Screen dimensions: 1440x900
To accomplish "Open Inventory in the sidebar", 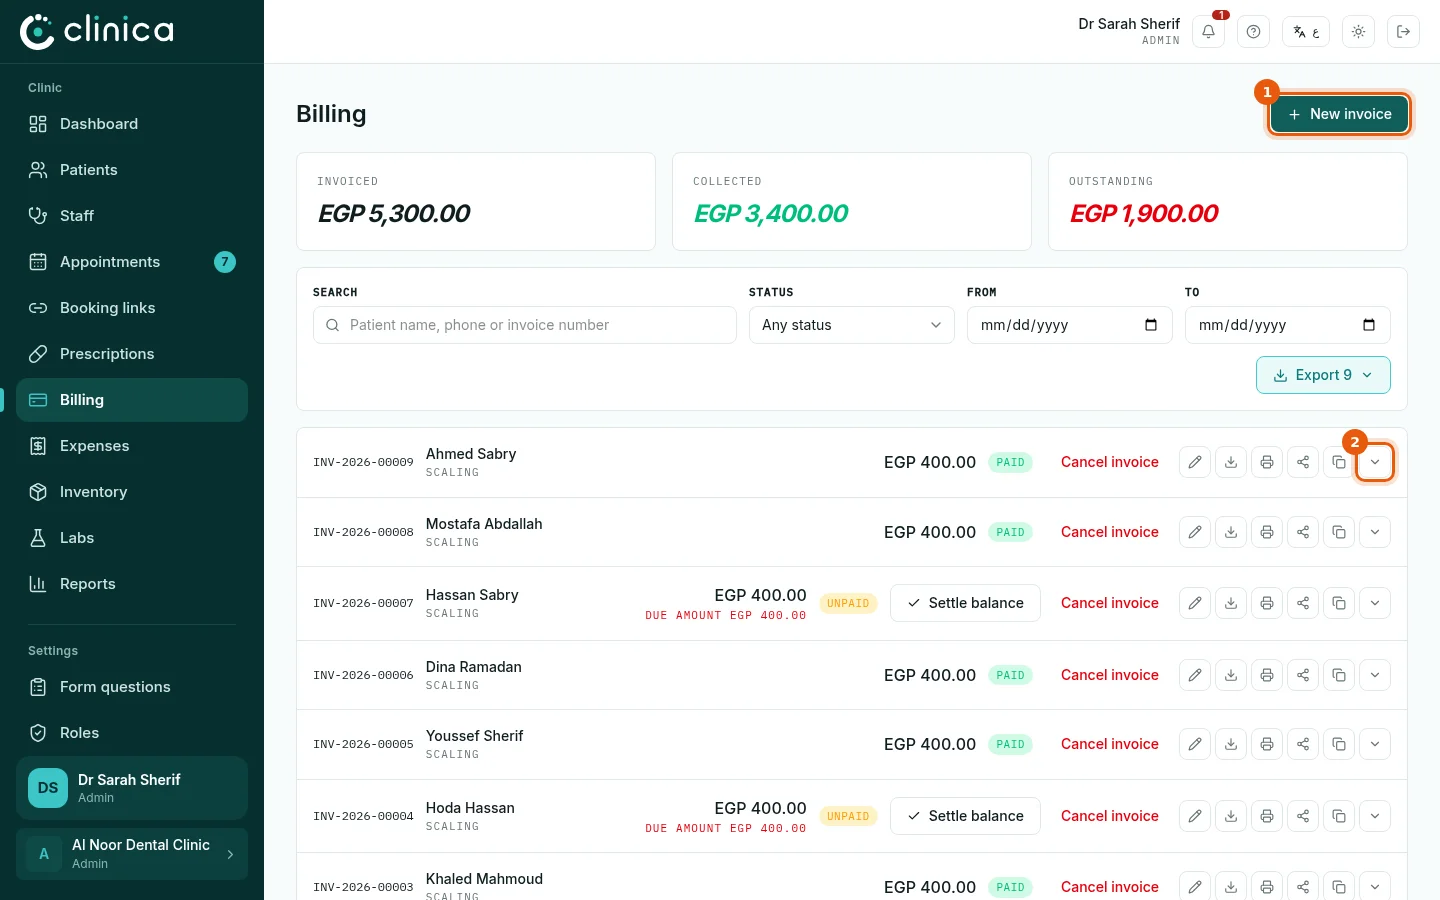I will pyautogui.click(x=132, y=492).
